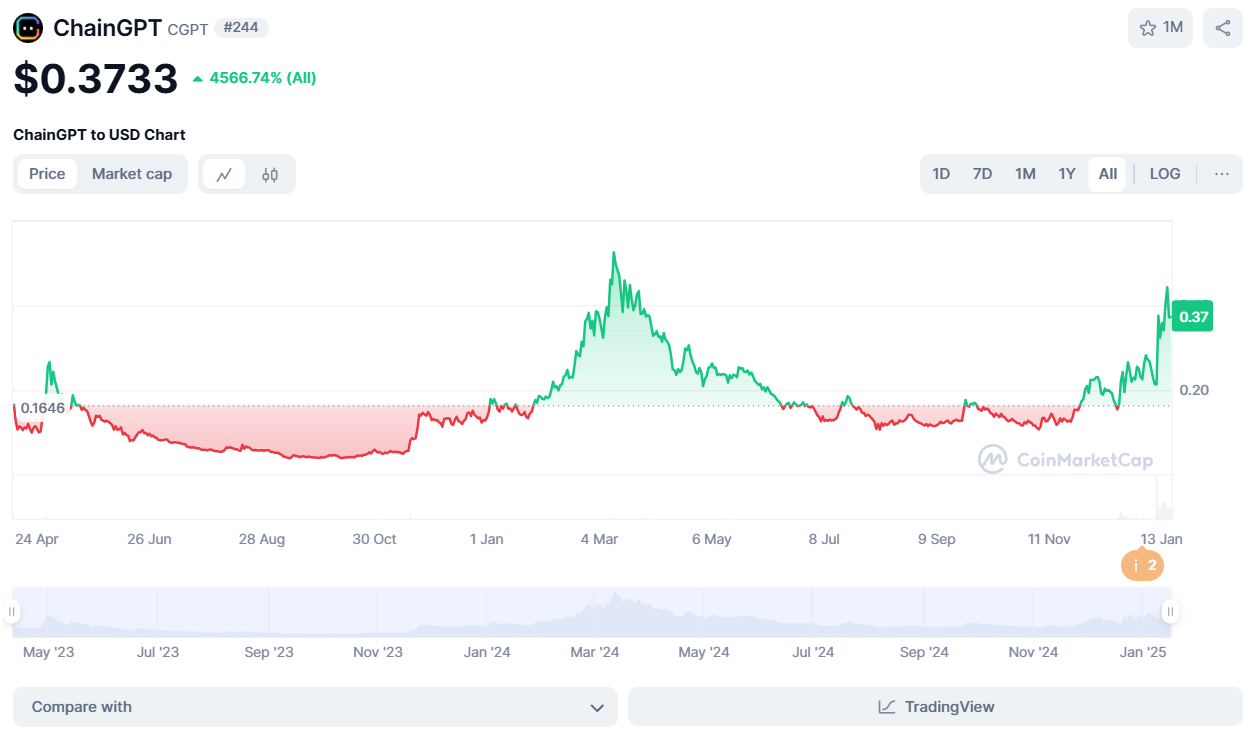The image size is (1259, 740).
Task: Click the 0.1646 starting price label
Action: (42, 408)
